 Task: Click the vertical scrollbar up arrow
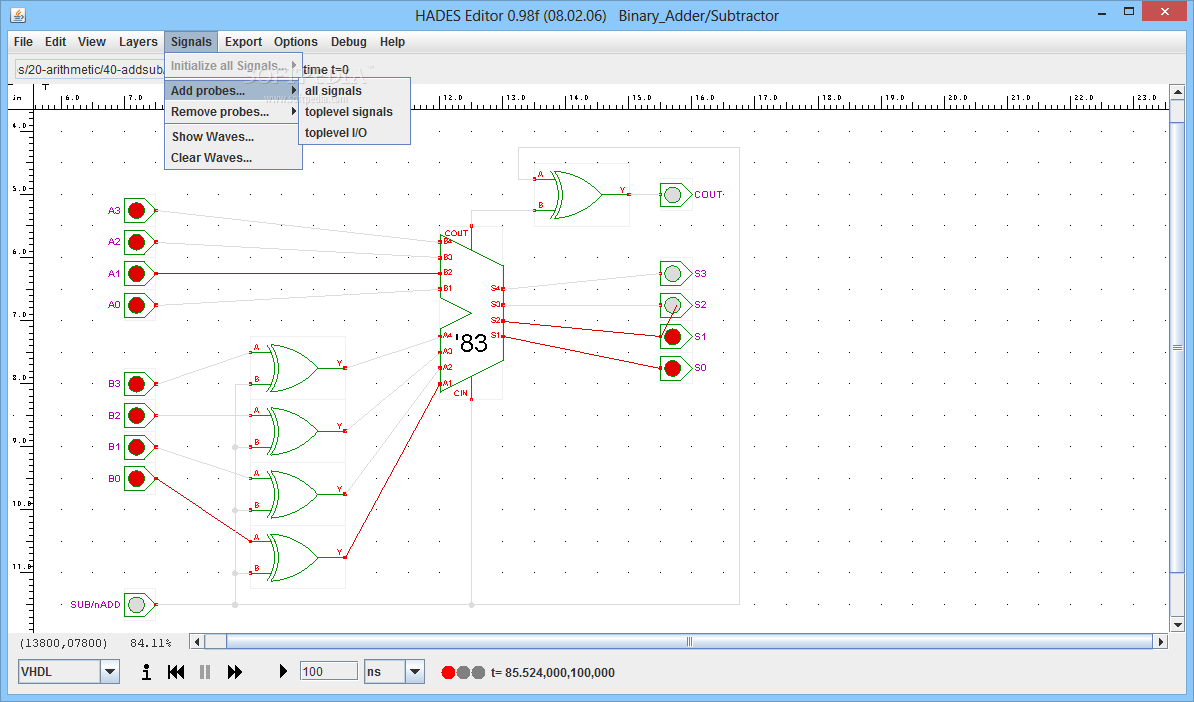coord(1177,92)
